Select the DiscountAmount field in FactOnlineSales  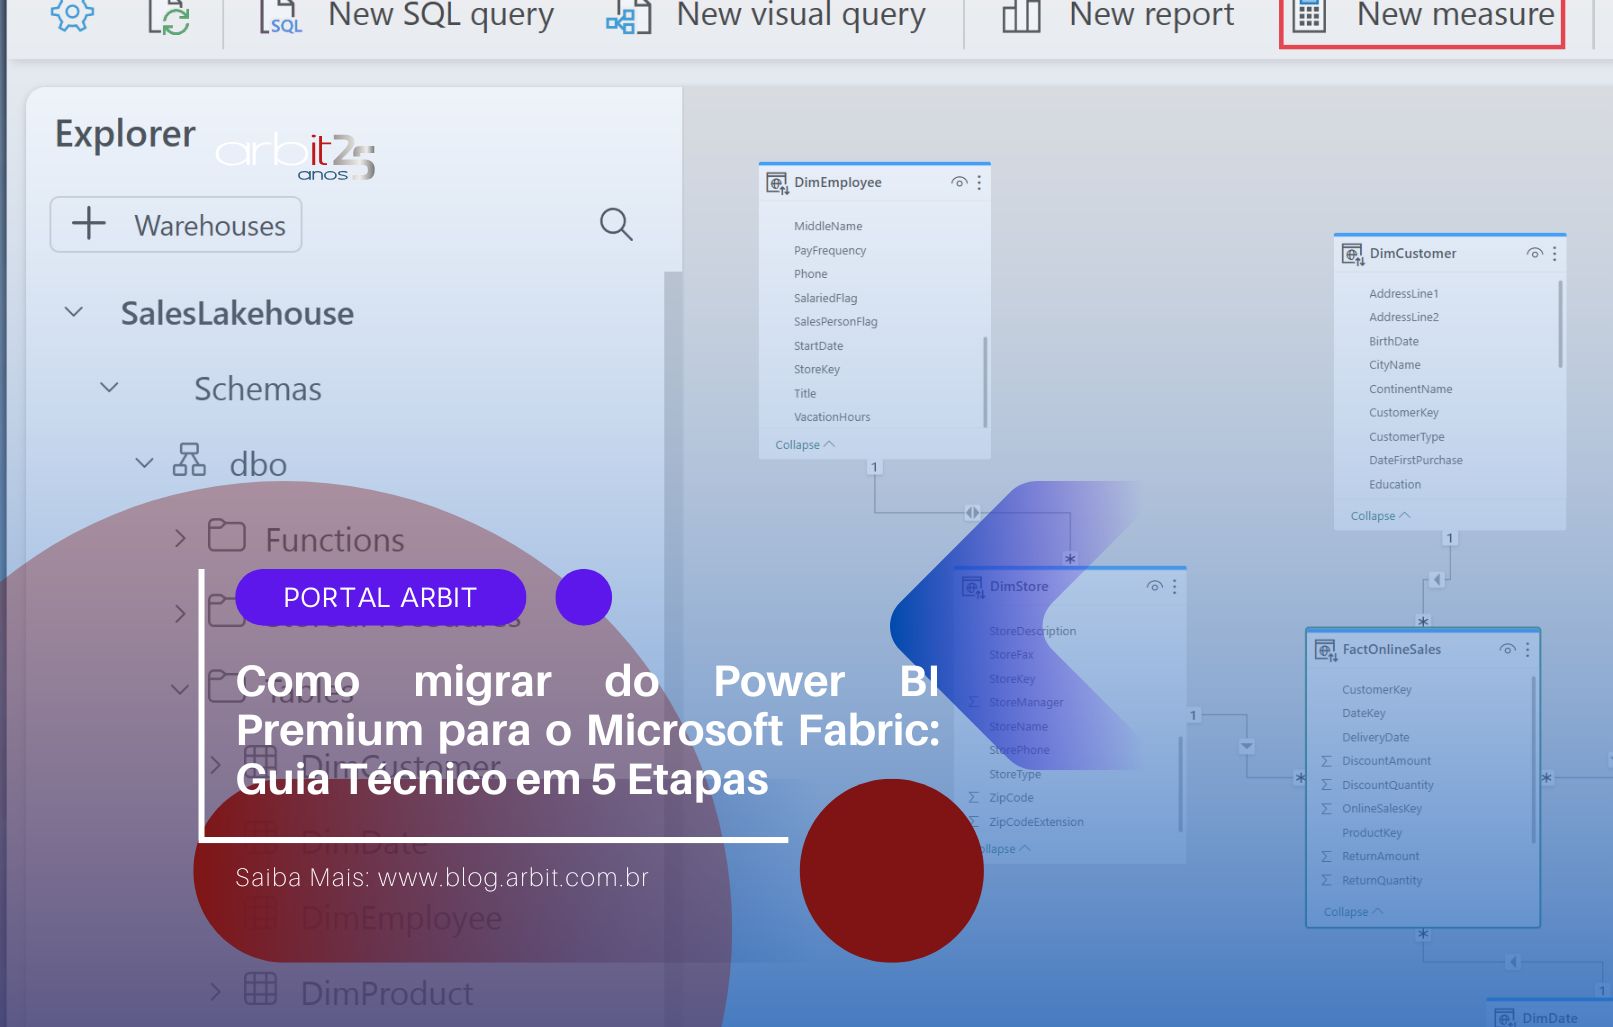click(x=1386, y=761)
